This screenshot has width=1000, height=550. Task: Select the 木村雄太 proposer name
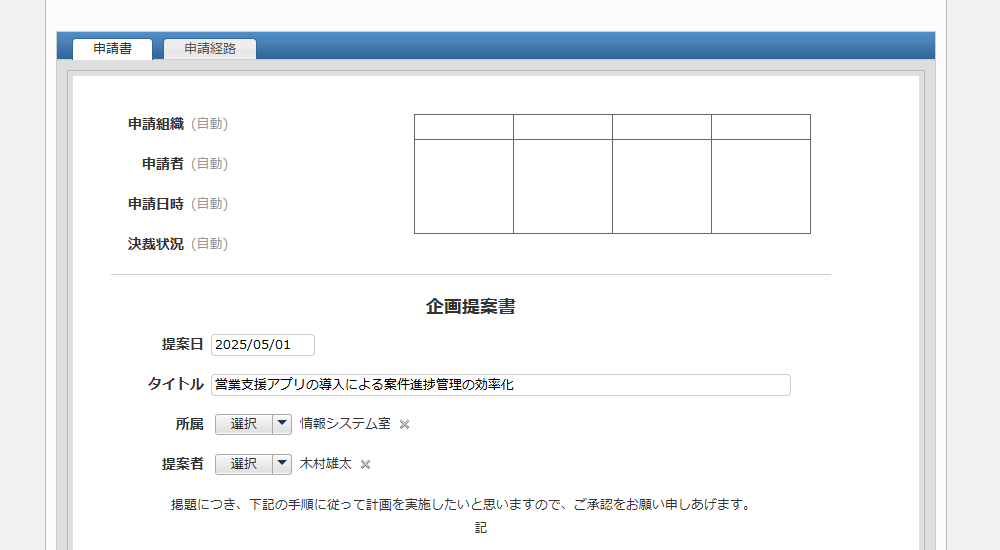(x=326, y=464)
